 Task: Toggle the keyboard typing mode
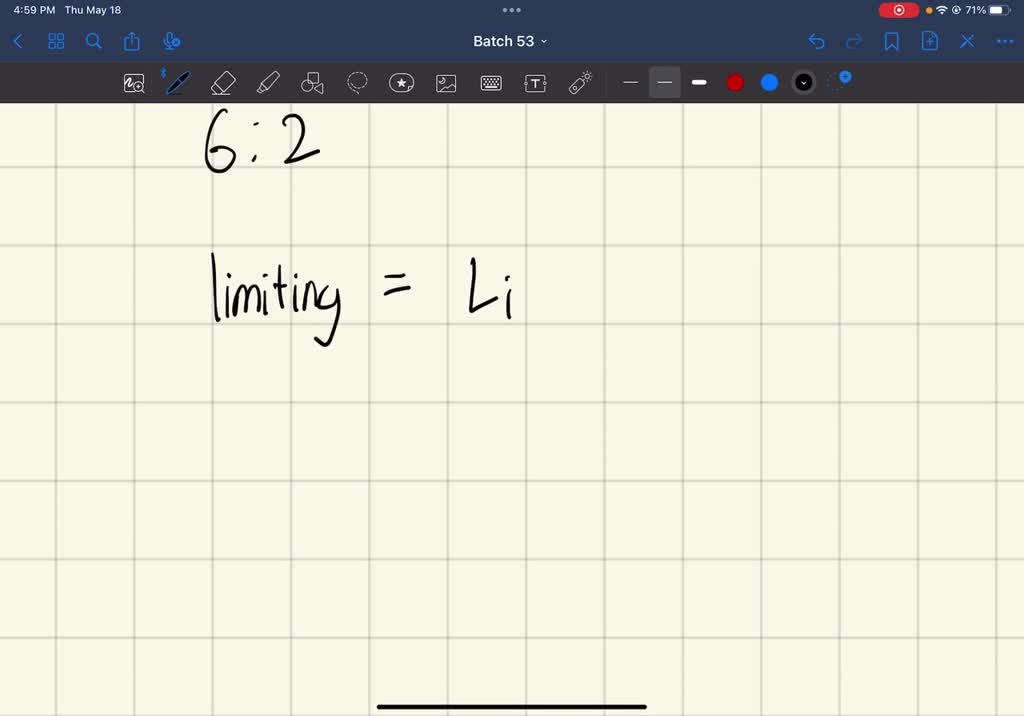(491, 83)
